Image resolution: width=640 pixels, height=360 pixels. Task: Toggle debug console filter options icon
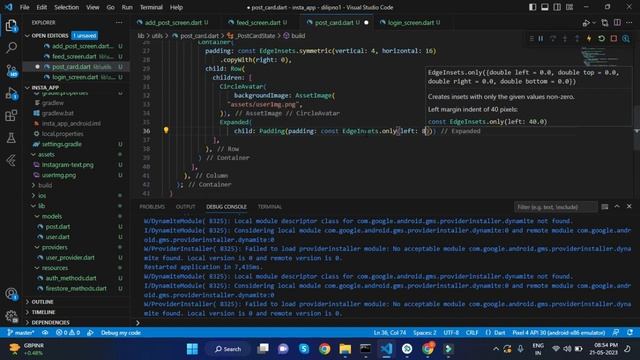point(605,207)
